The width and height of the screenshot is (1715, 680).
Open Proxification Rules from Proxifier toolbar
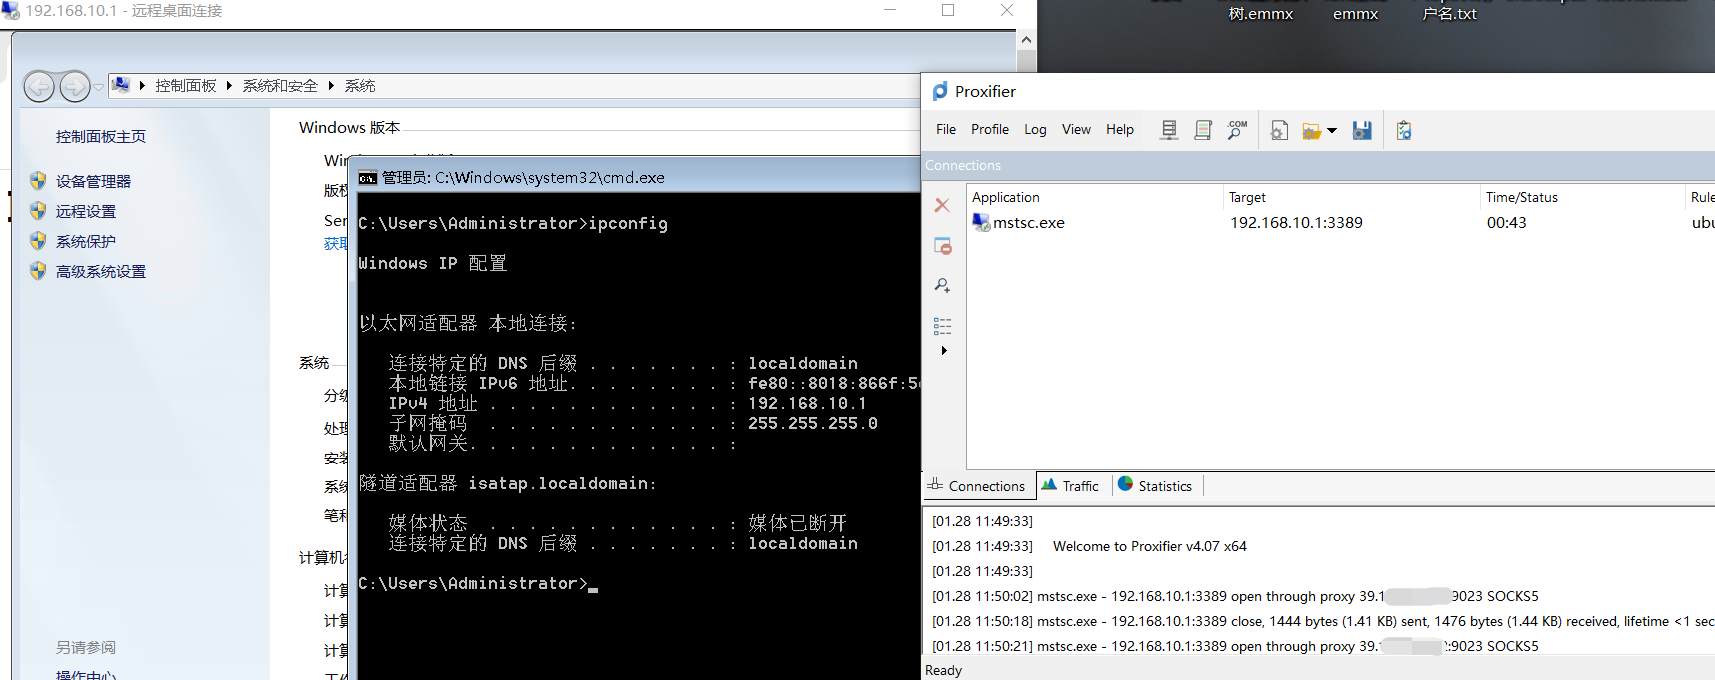[x=1203, y=130]
